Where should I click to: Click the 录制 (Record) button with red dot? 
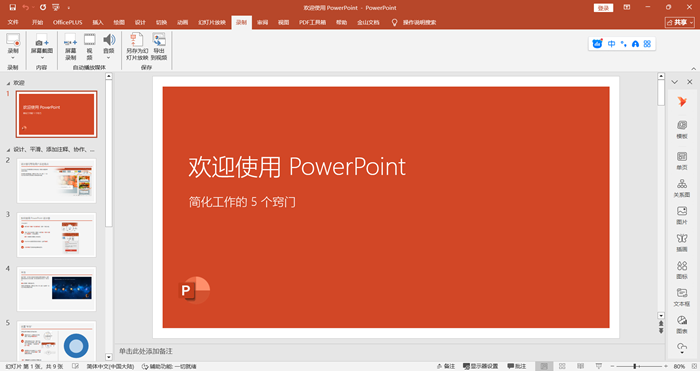(13, 45)
